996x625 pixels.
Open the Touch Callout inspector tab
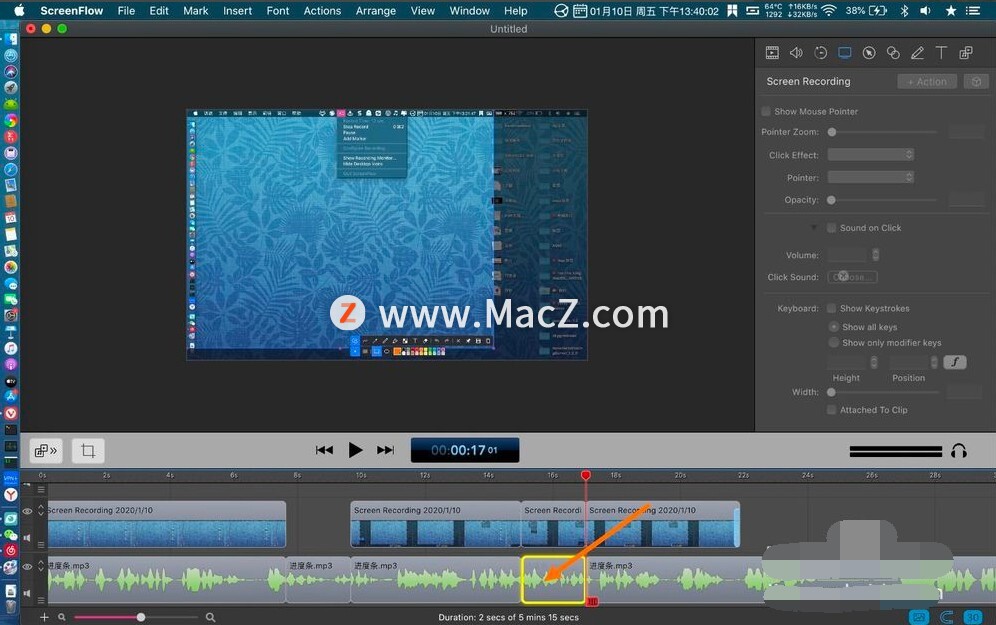click(892, 53)
